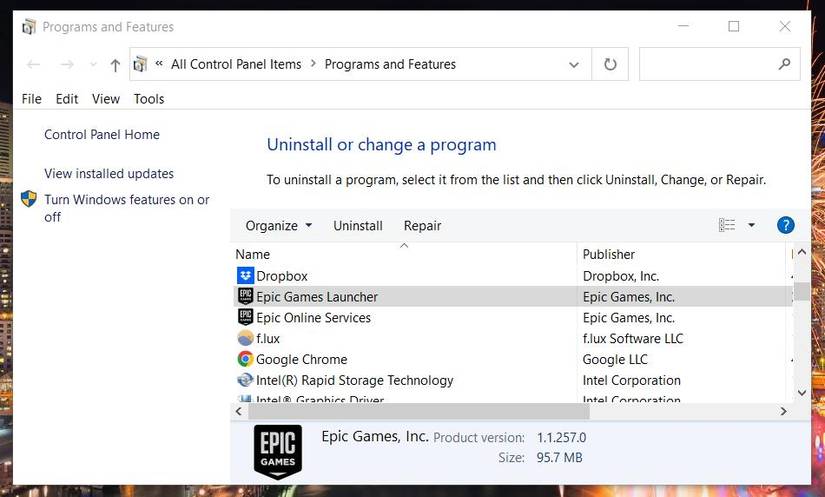Select the Google Chrome program name
The width and height of the screenshot is (825, 497).
click(301, 360)
